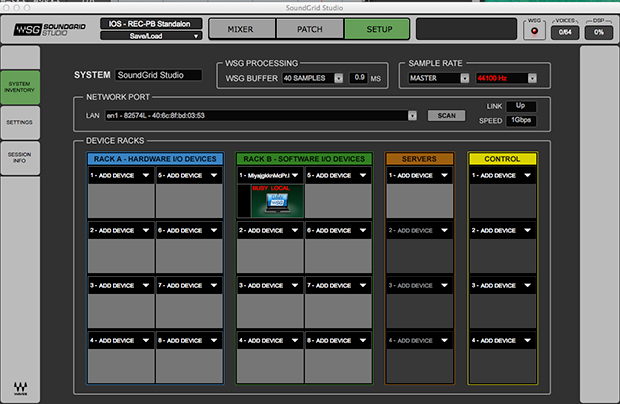Viewport: 620px width, 404px height.
Task: Switch to the PATCH tab
Action: pyautogui.click(x=310, y=29)
